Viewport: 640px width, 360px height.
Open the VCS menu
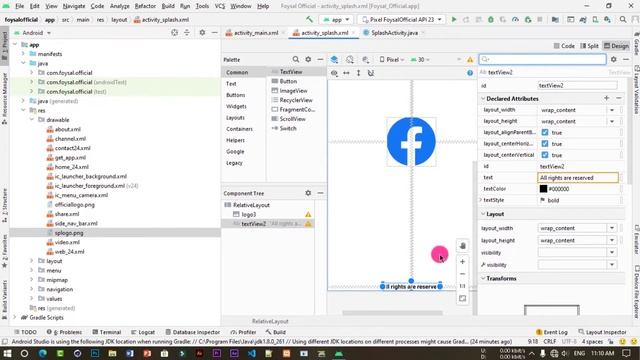point(220,6)
